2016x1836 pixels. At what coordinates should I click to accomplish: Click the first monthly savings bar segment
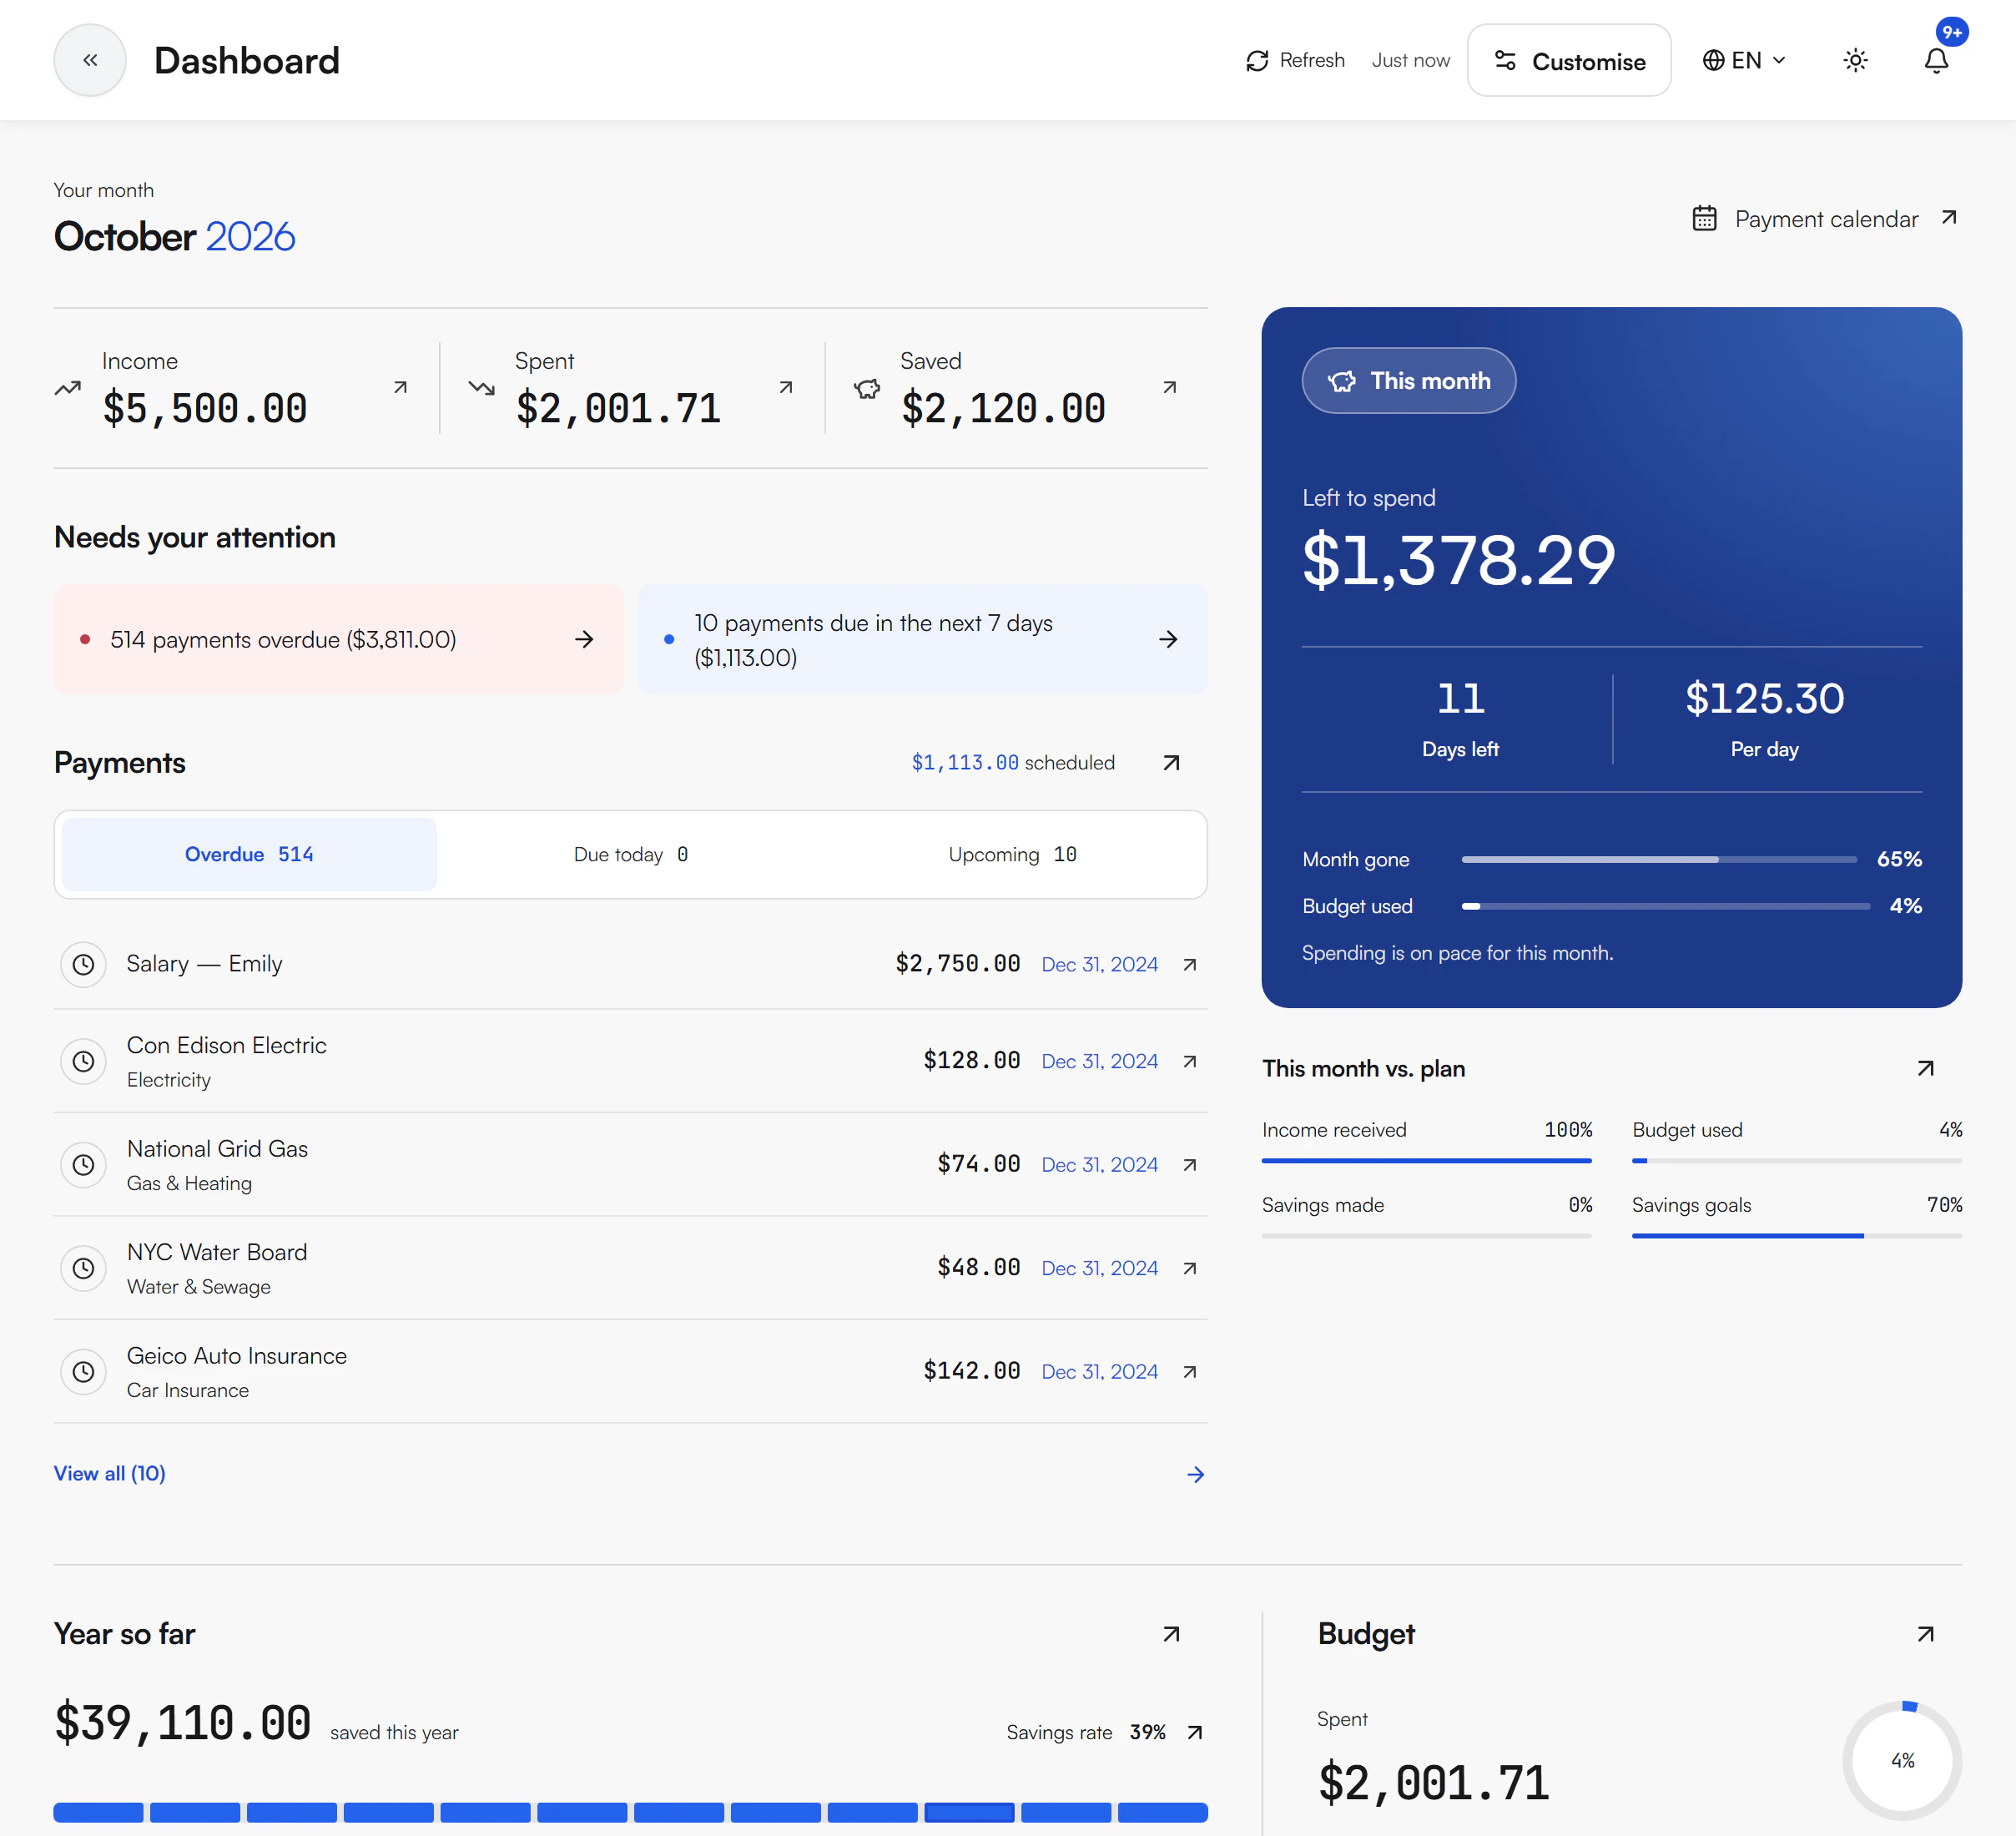pyautogui.click(x=98, y=1812)
